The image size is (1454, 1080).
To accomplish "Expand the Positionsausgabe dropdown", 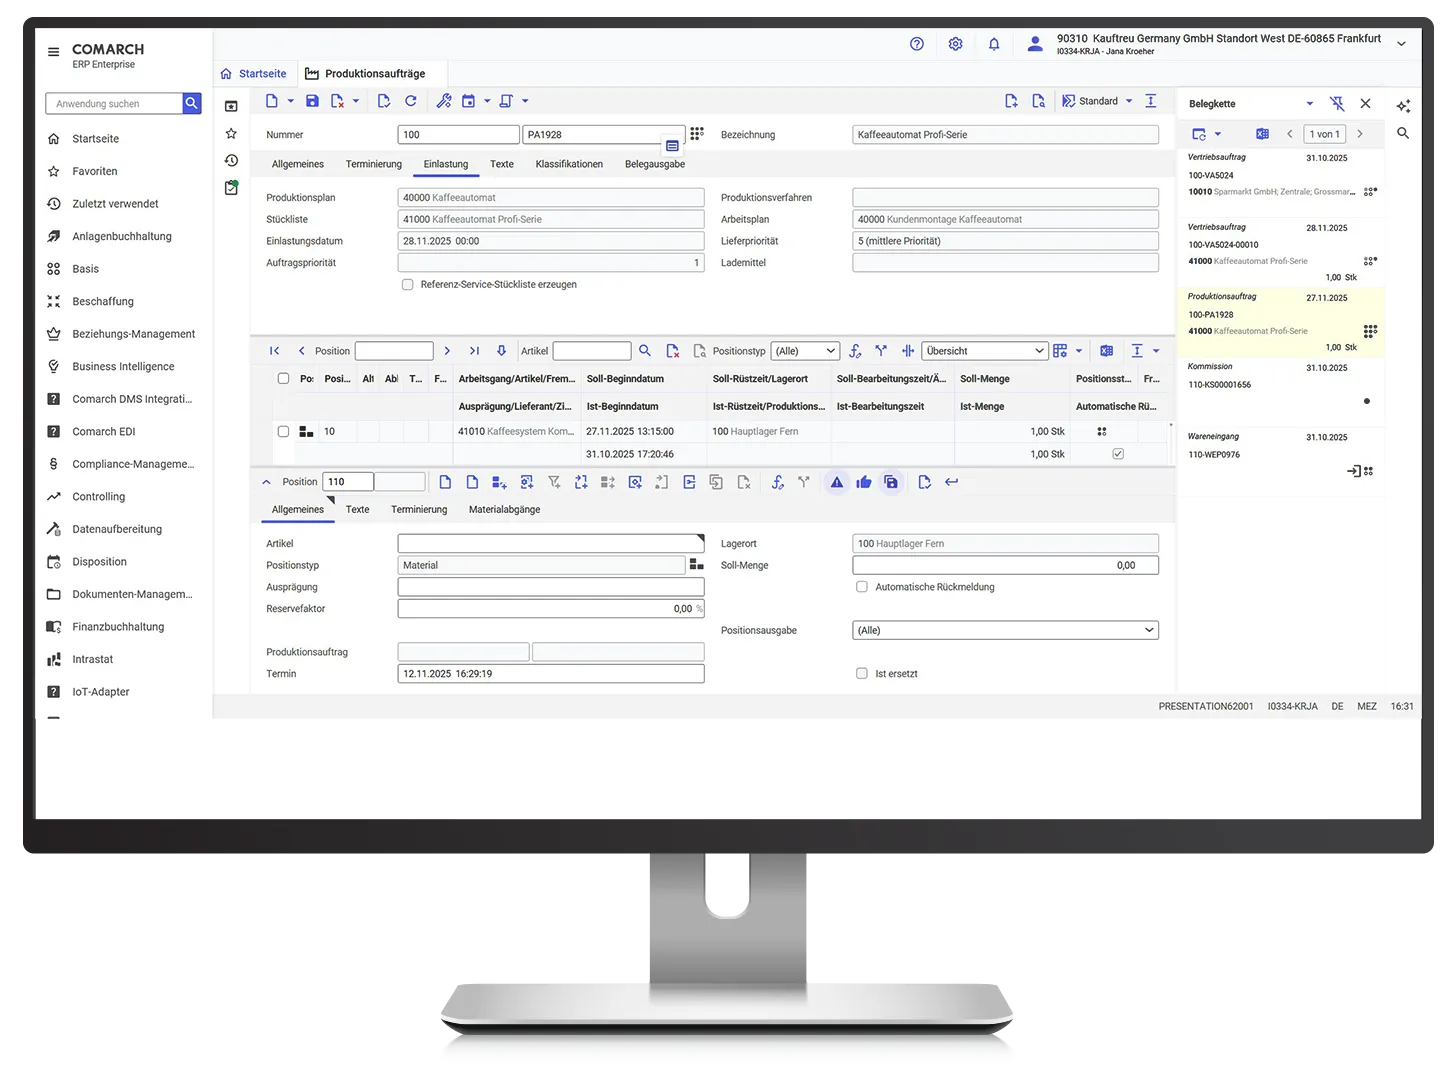I will (x=1005, y=630).
